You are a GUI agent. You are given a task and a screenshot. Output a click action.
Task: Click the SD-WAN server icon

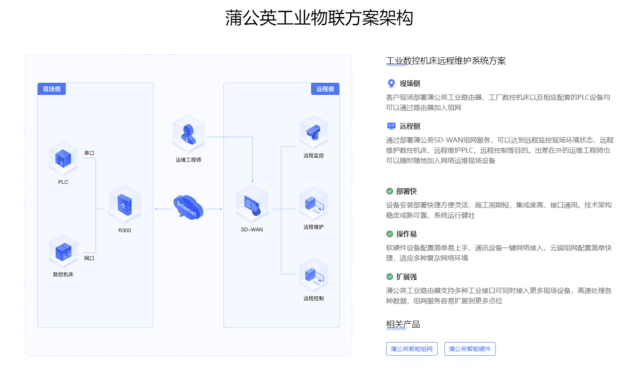[x=252, y=204]
